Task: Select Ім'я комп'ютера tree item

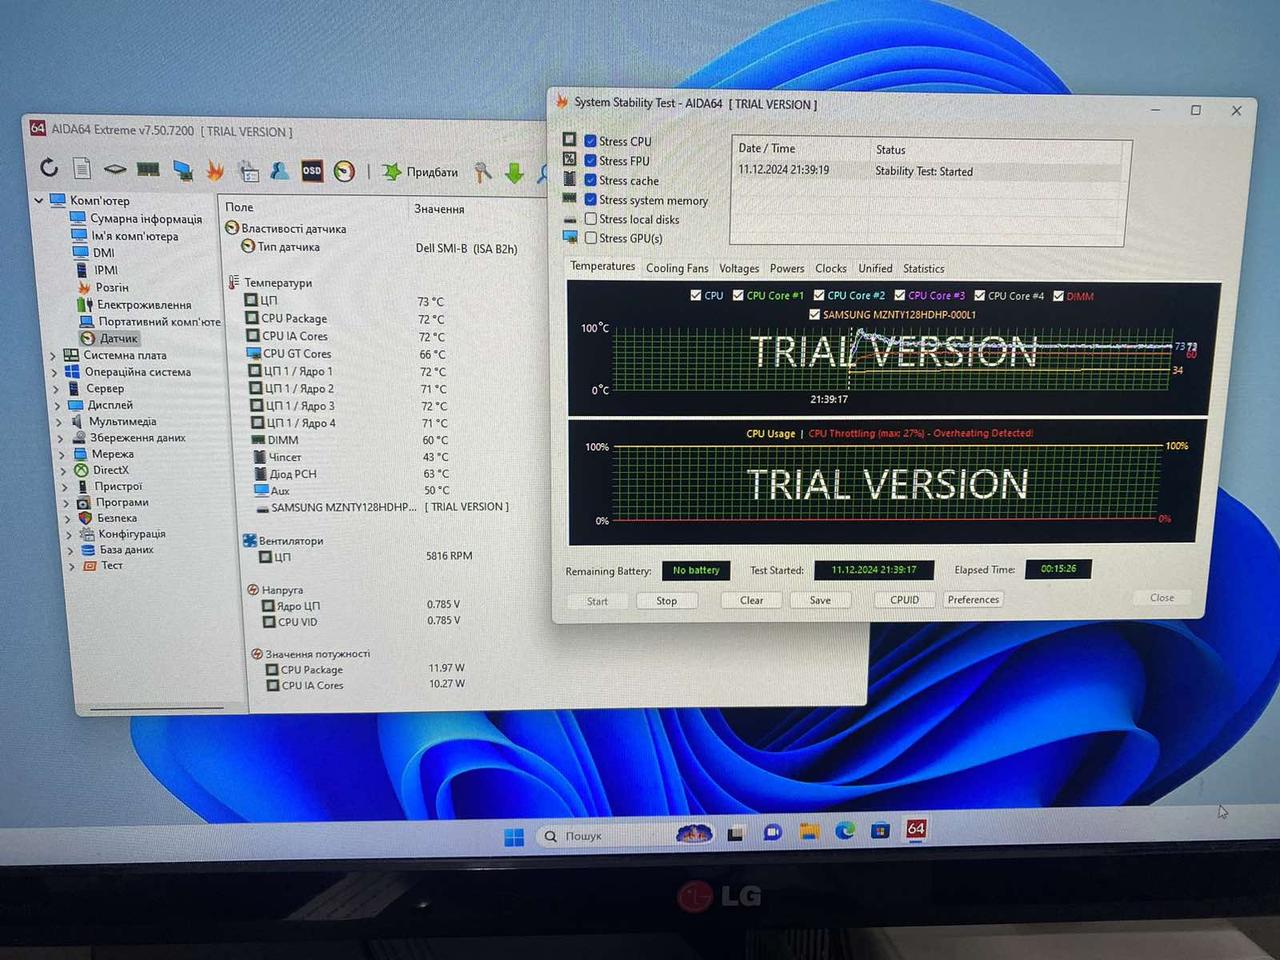Action: click(135, 236)
